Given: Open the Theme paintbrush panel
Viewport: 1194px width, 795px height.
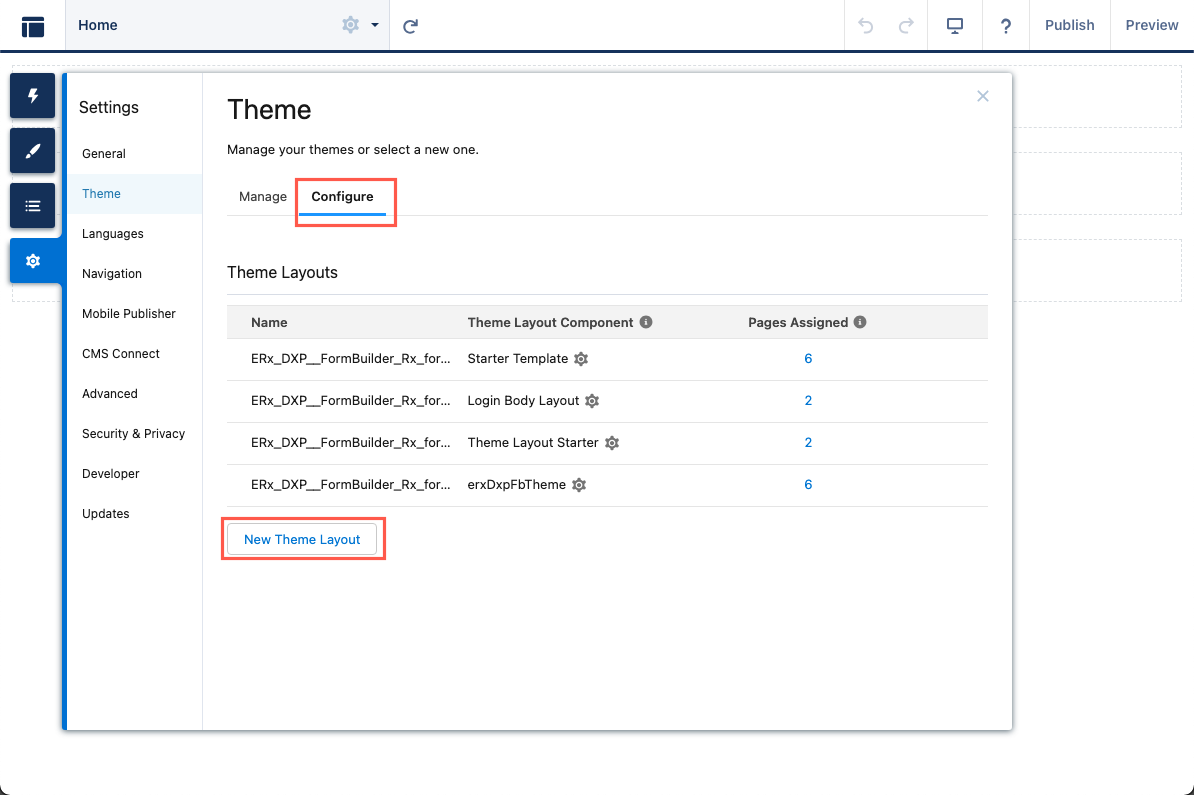Looking at the screenshot, I should click(33, 151).
